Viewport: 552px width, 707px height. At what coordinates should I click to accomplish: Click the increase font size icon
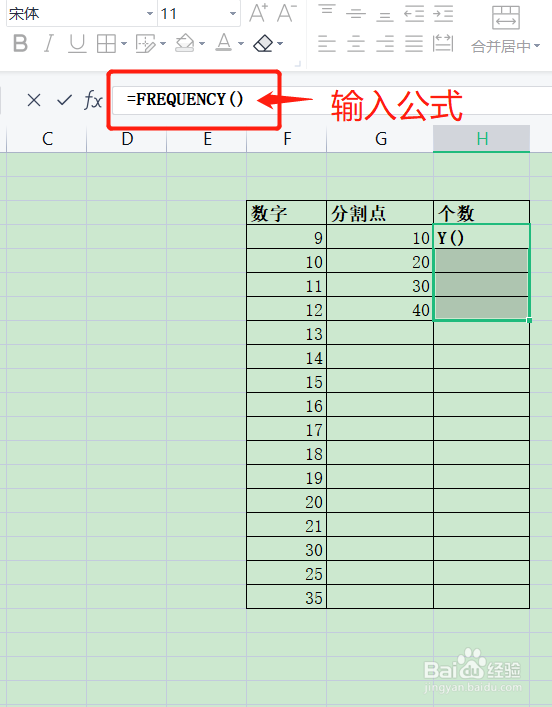[259, 13]
